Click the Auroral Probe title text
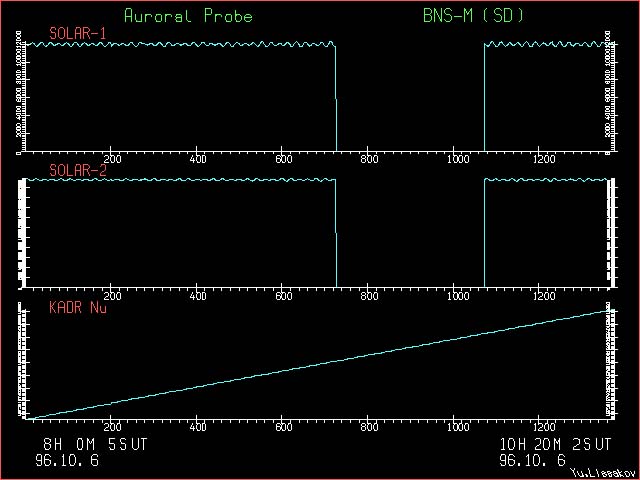640x480 pixels. pyautogui.click(x=188, y=16)
